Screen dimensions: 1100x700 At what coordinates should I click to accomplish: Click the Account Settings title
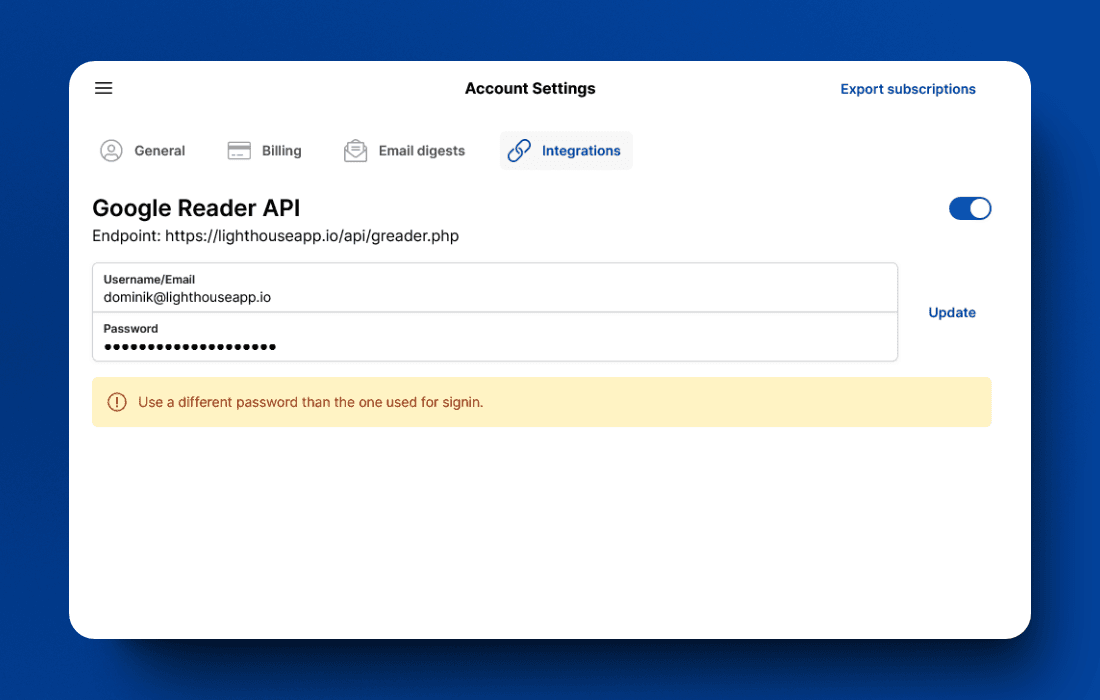pyautogui.click(x=530, y=89)
